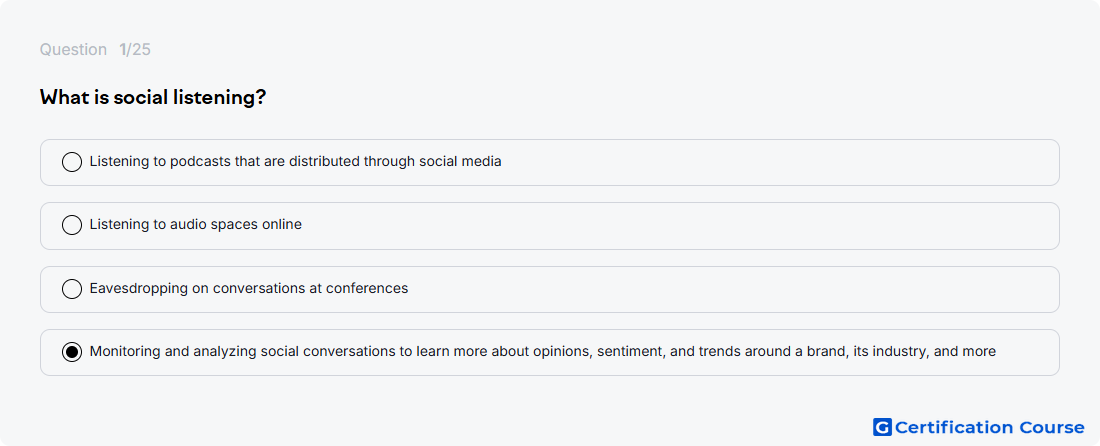This screenshot has height=446, width=1100.
Task: Click 'Listening to audio spaces online' text
Action: 196,224
